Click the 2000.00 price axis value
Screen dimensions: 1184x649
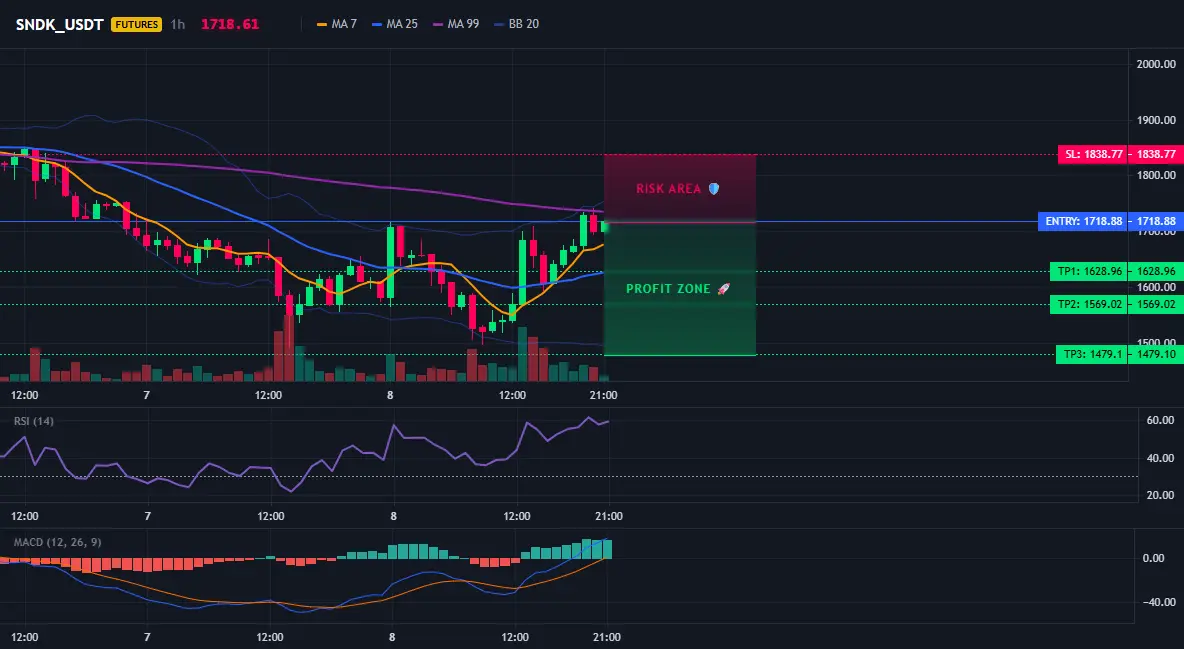tap(1156, 64)
